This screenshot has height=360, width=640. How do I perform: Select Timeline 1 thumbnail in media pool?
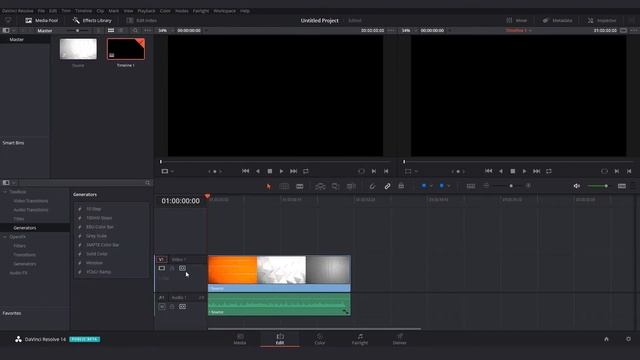coord(126,49)
